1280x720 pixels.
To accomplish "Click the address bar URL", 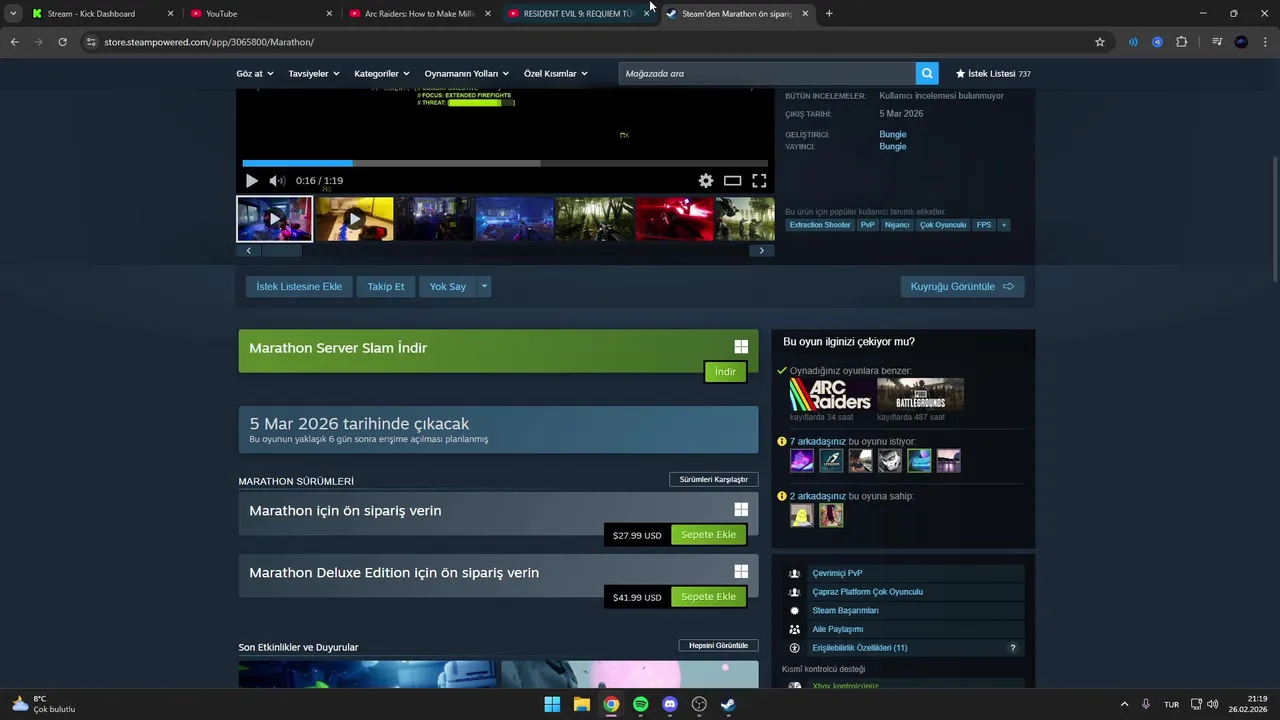I will click(209, 42).
